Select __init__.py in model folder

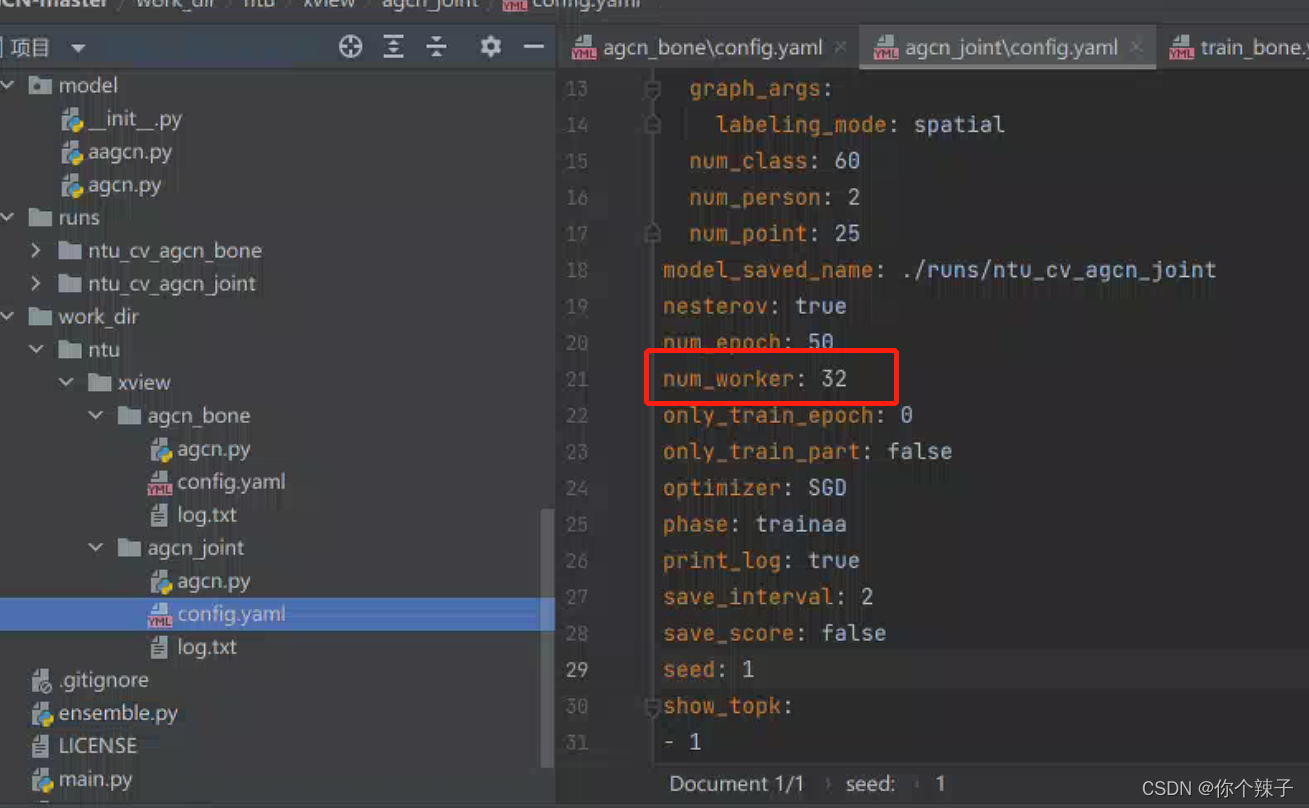121,119
